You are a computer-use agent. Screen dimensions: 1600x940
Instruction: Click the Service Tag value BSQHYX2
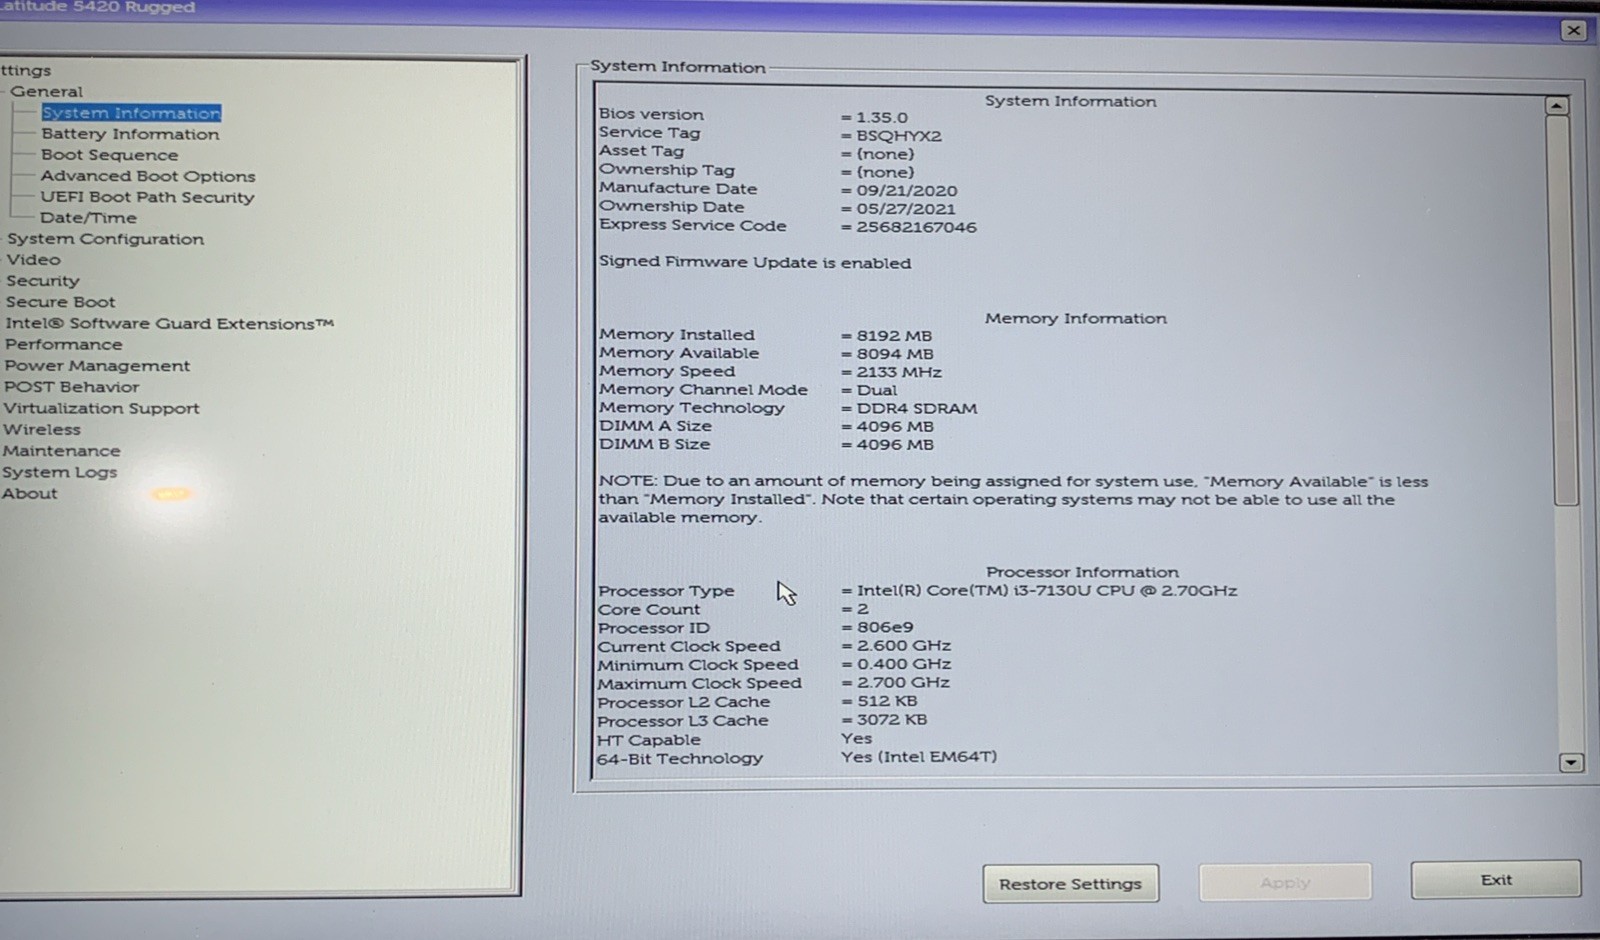[x=899, y=136]
